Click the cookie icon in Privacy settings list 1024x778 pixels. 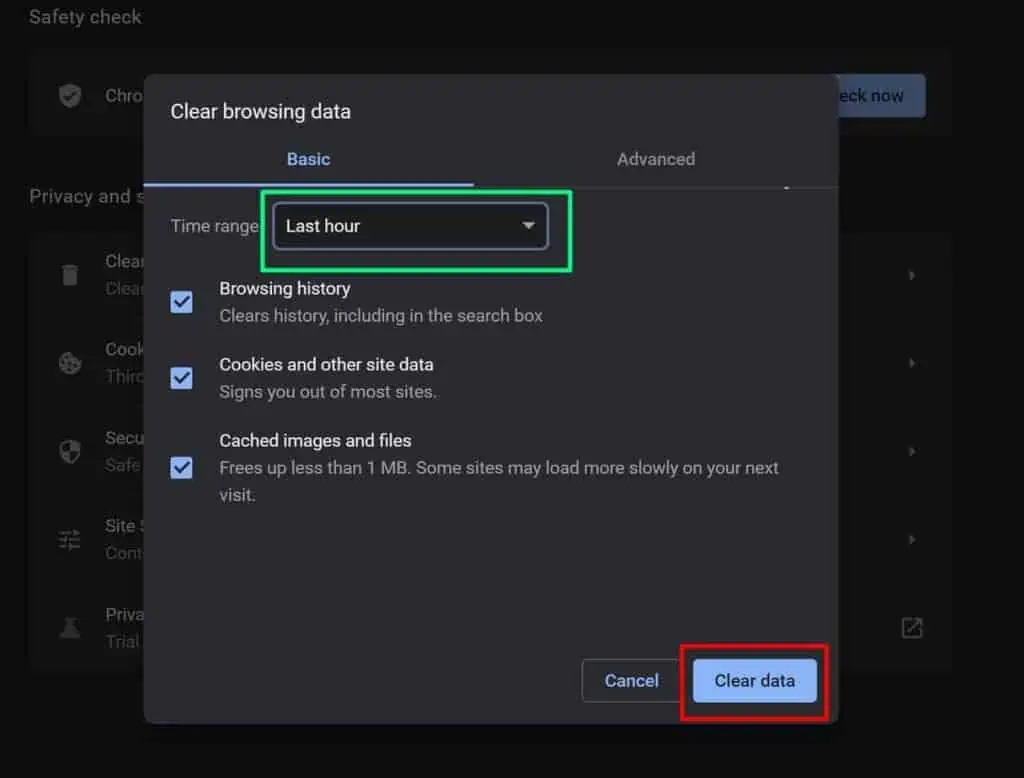[x=70, y=363]
